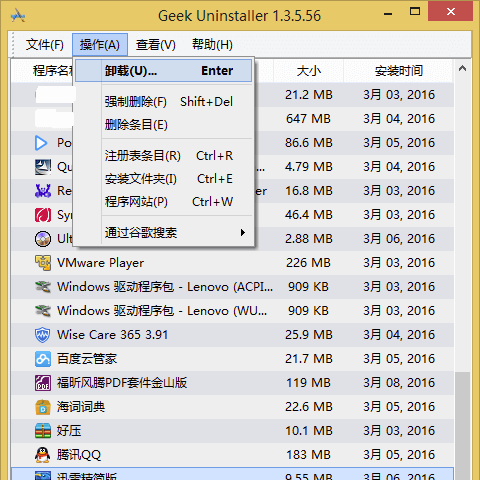Select Windows 驱动程序包 - Lenovo (WU... row
Viewport: 480px width, 480px height.
[x=233, y=311]
